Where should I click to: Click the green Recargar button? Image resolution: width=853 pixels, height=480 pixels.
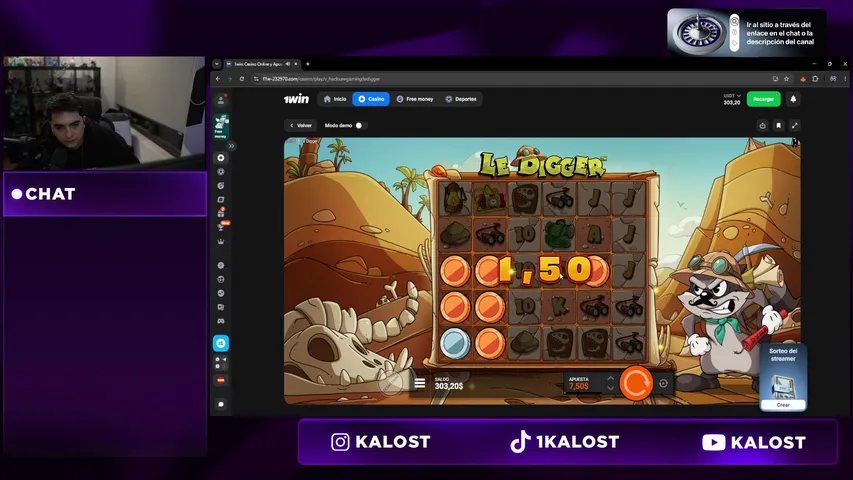coord(763,99)
